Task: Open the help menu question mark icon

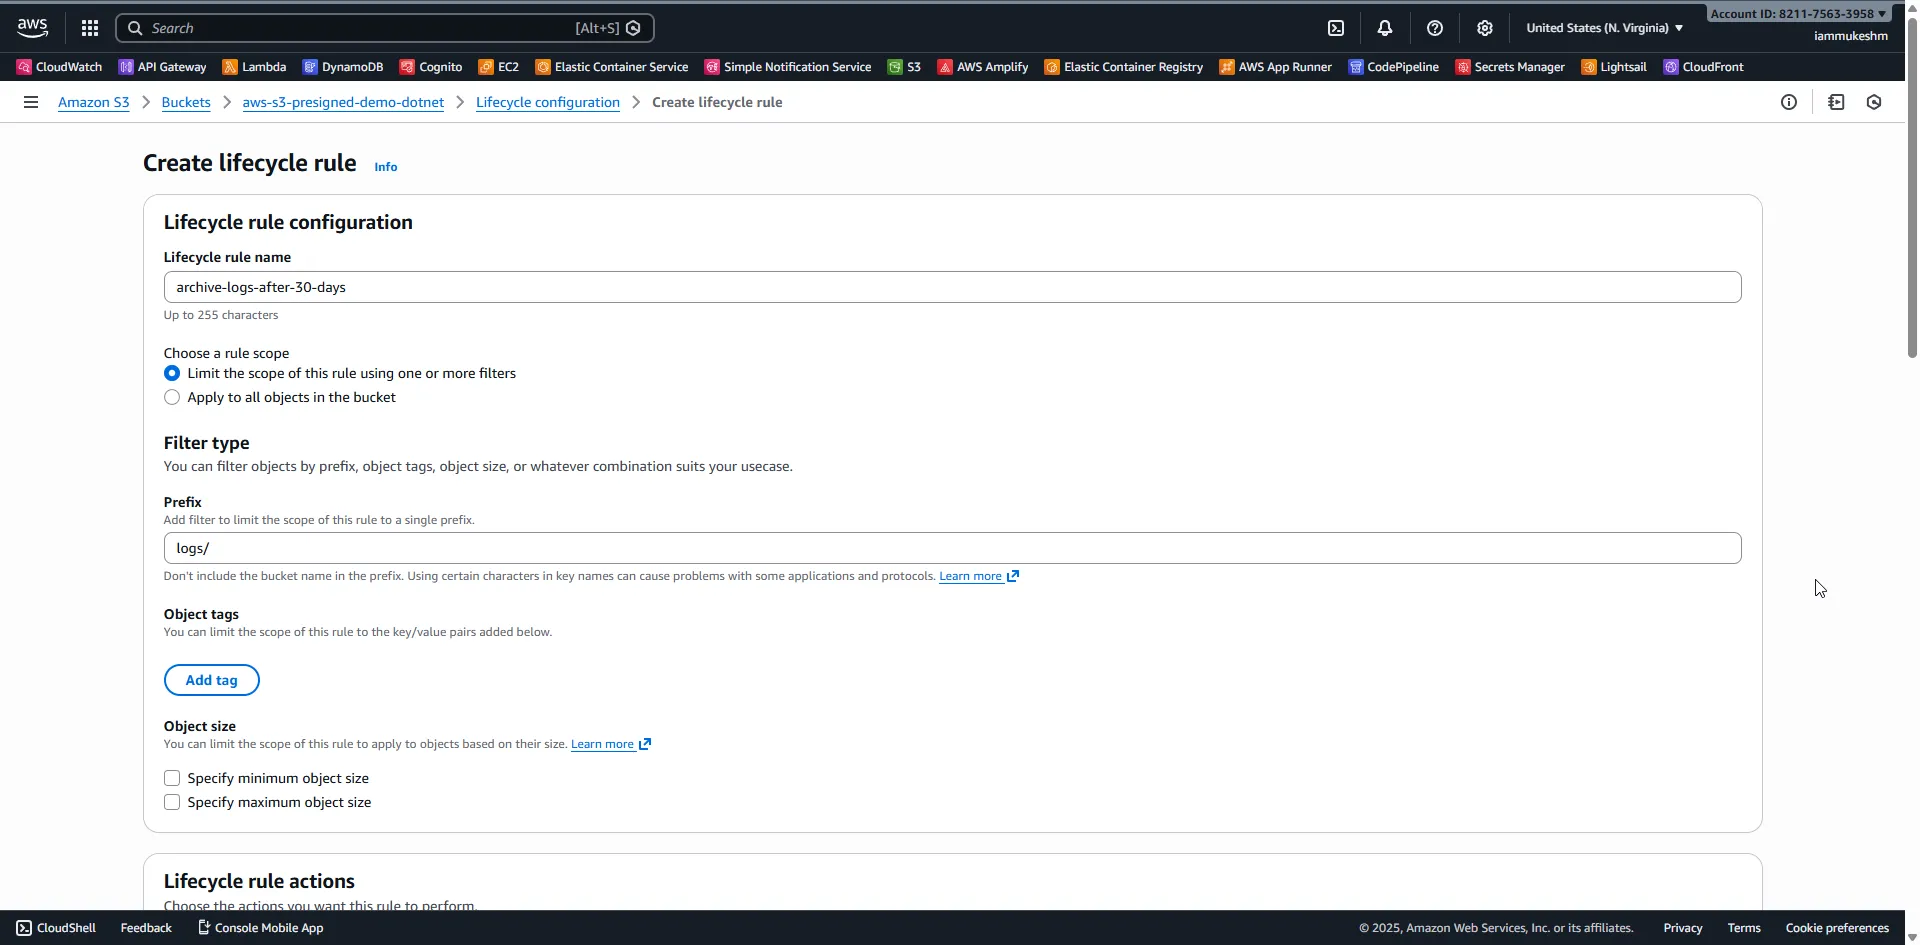Action: click(1435, 27)
